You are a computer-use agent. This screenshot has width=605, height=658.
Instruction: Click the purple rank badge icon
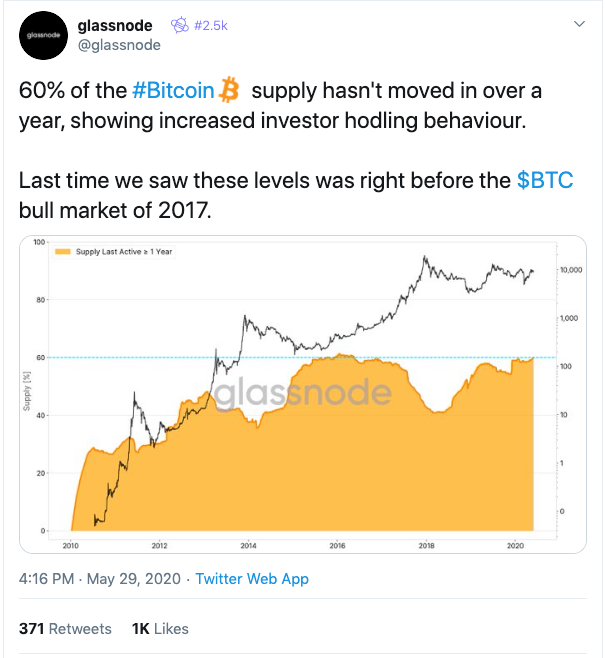(180, 25)
